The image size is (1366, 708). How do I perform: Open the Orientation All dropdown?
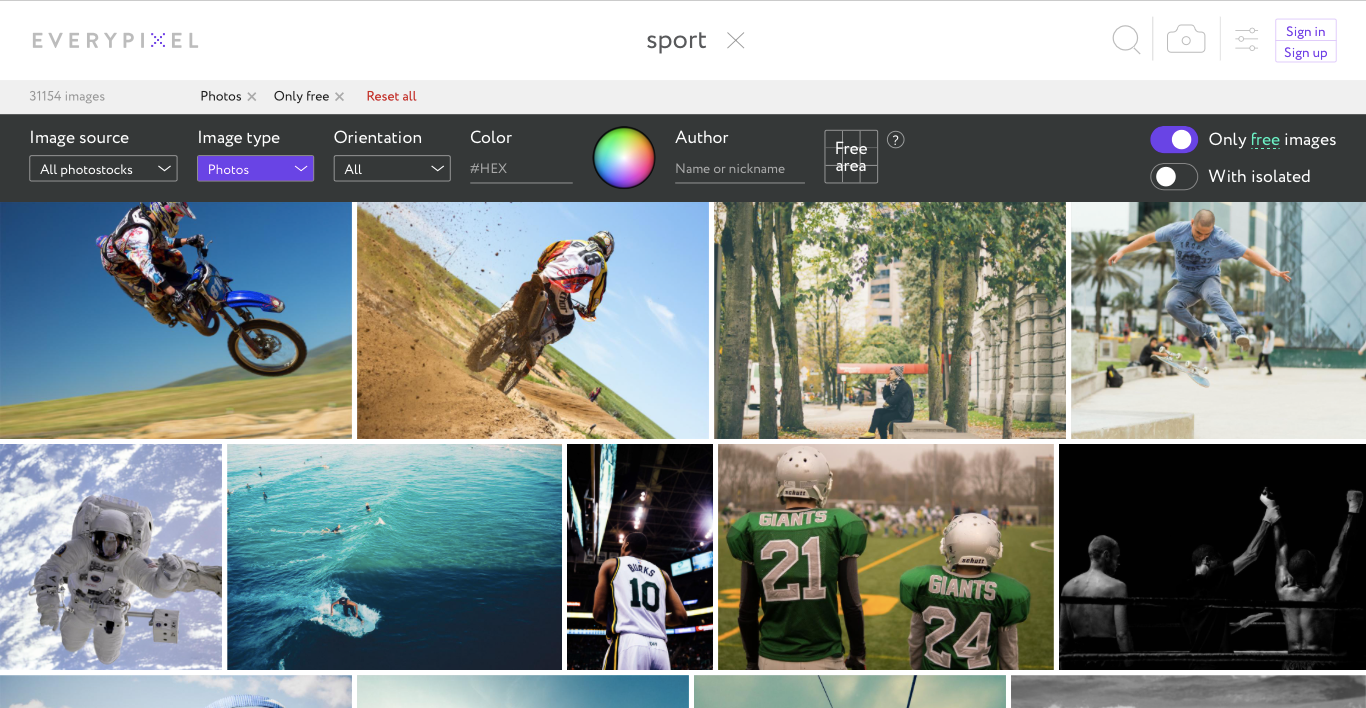point(392,169)
